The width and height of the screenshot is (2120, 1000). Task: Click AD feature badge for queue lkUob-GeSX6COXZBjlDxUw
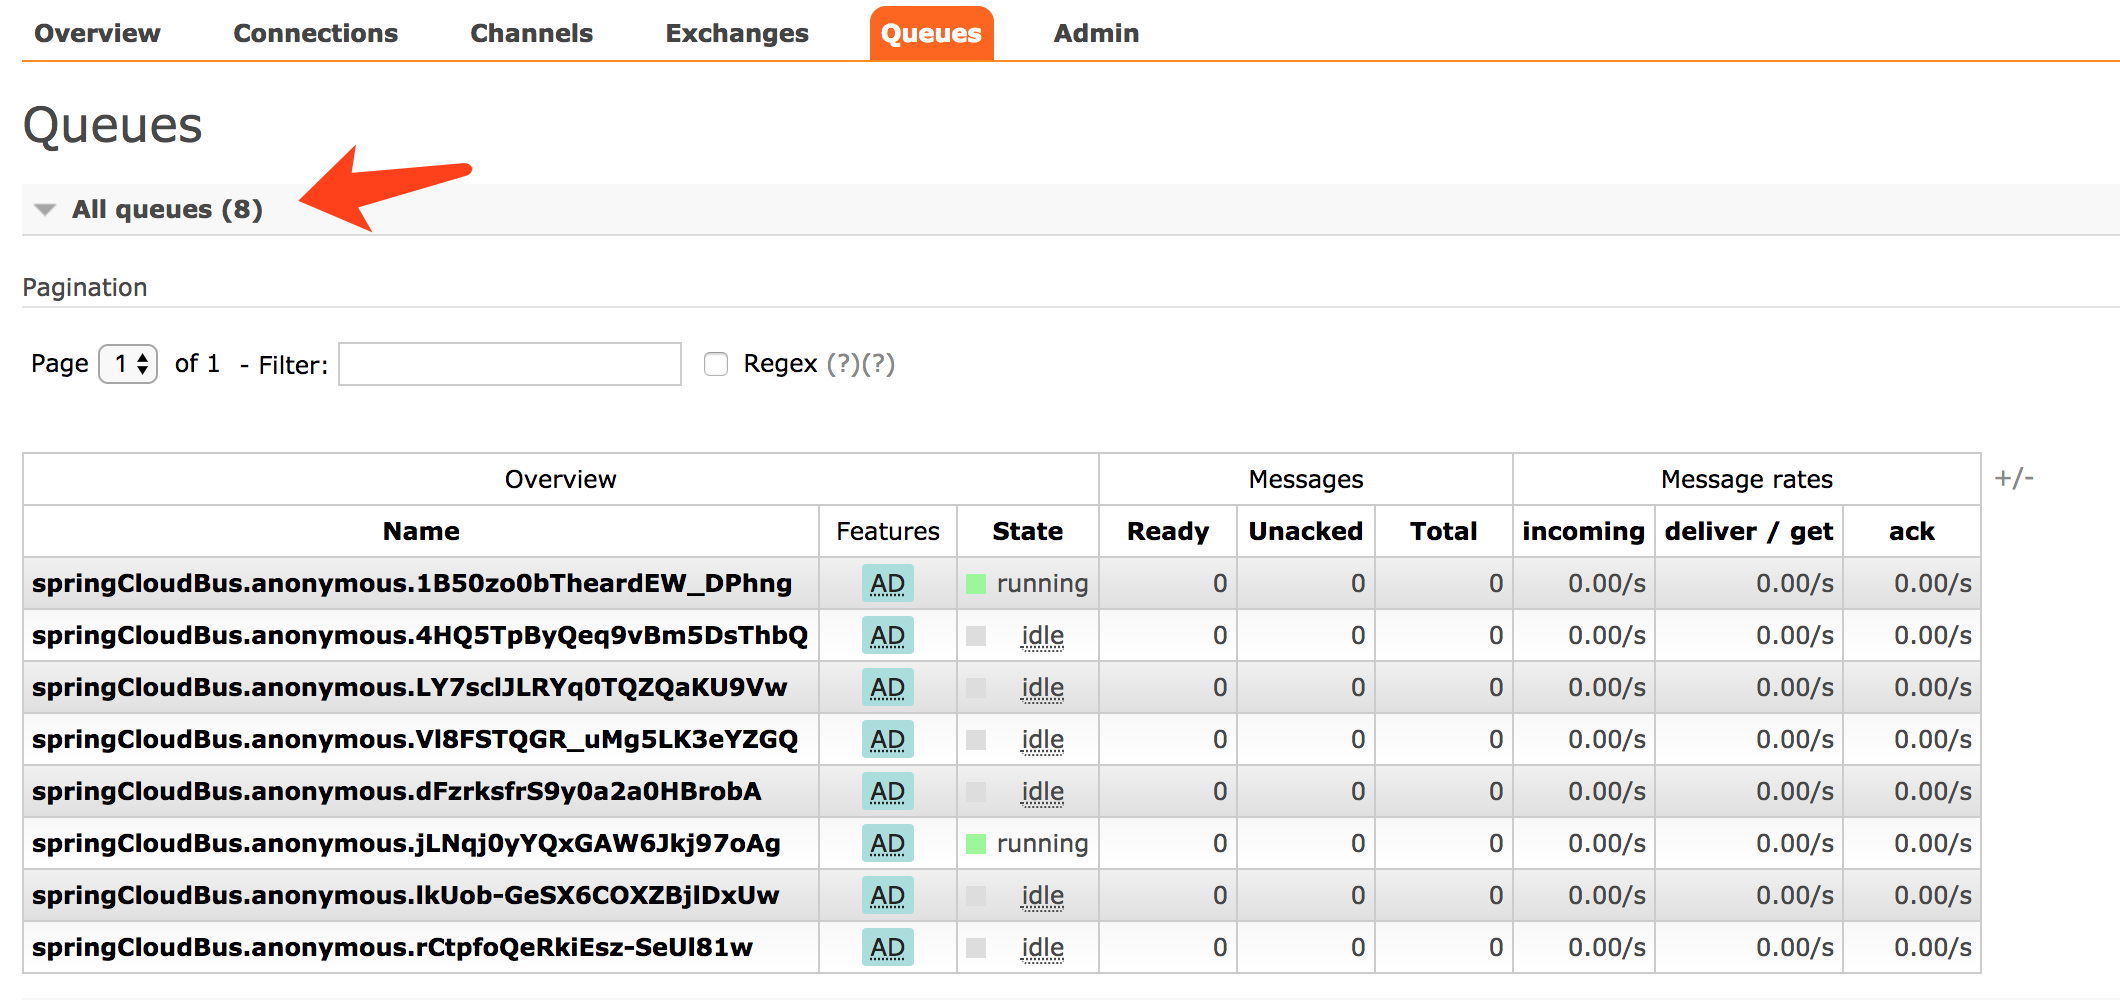coord(888,895)
